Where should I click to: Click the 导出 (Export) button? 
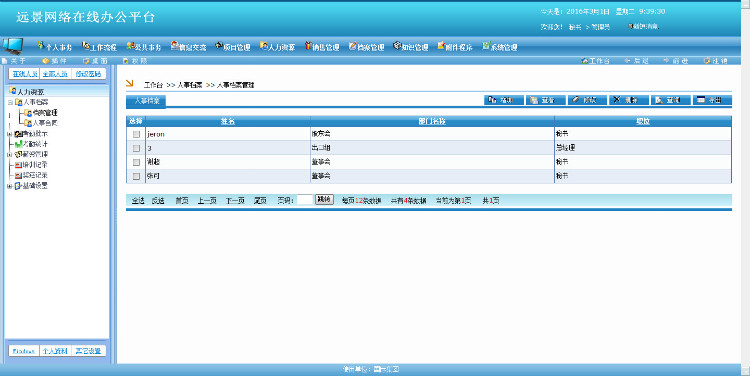point(712,100)
